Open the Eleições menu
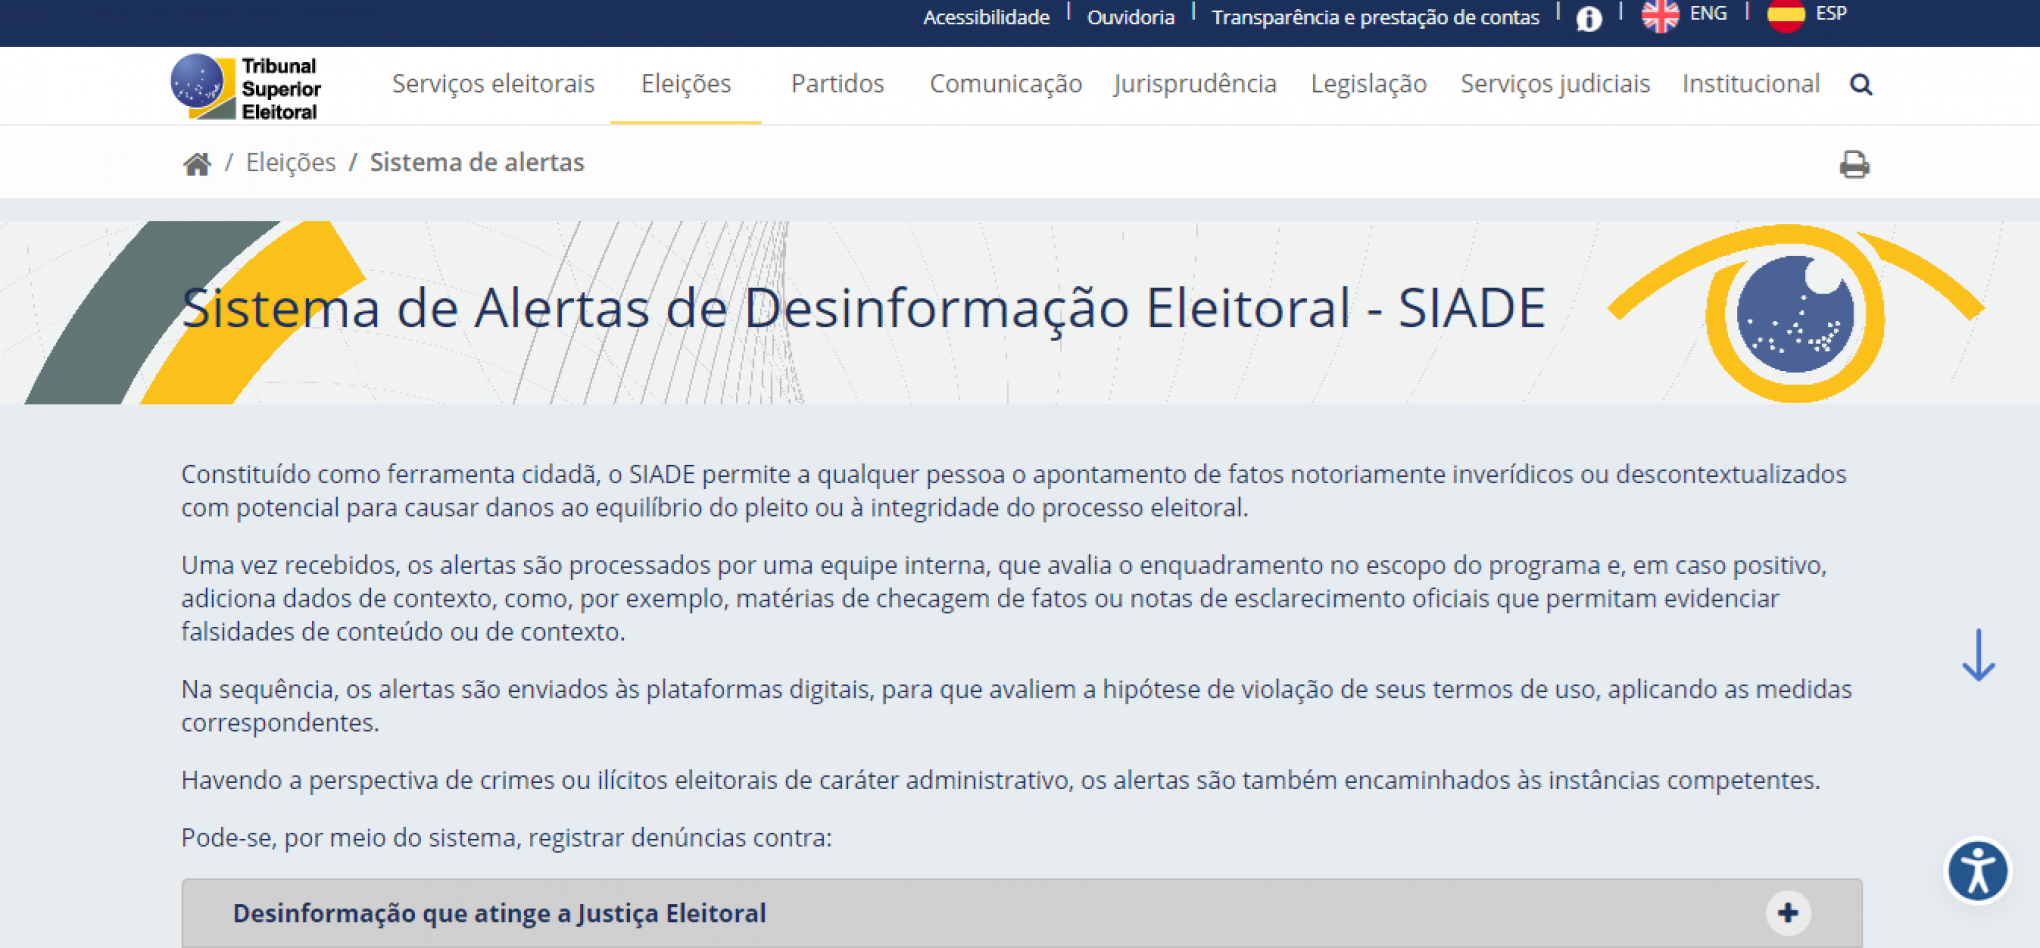 (686, 84)
